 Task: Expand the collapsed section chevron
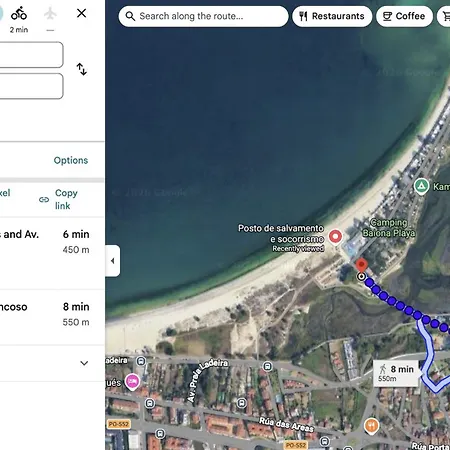(84, 363)
